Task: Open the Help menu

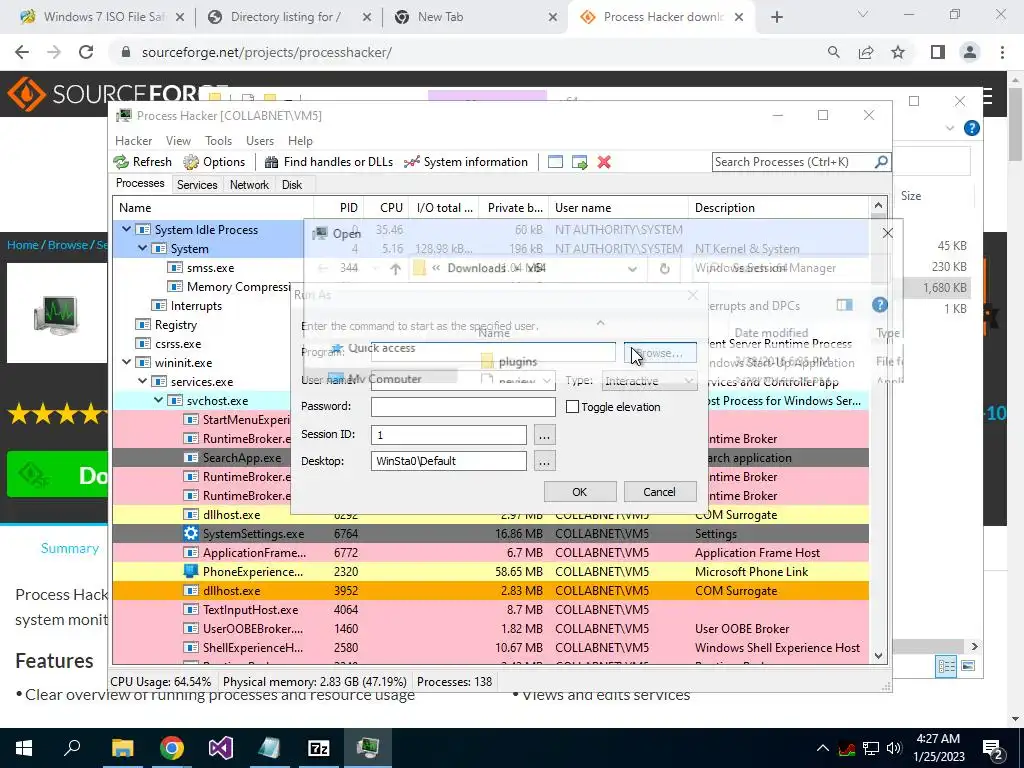Action: coord(300,140)
